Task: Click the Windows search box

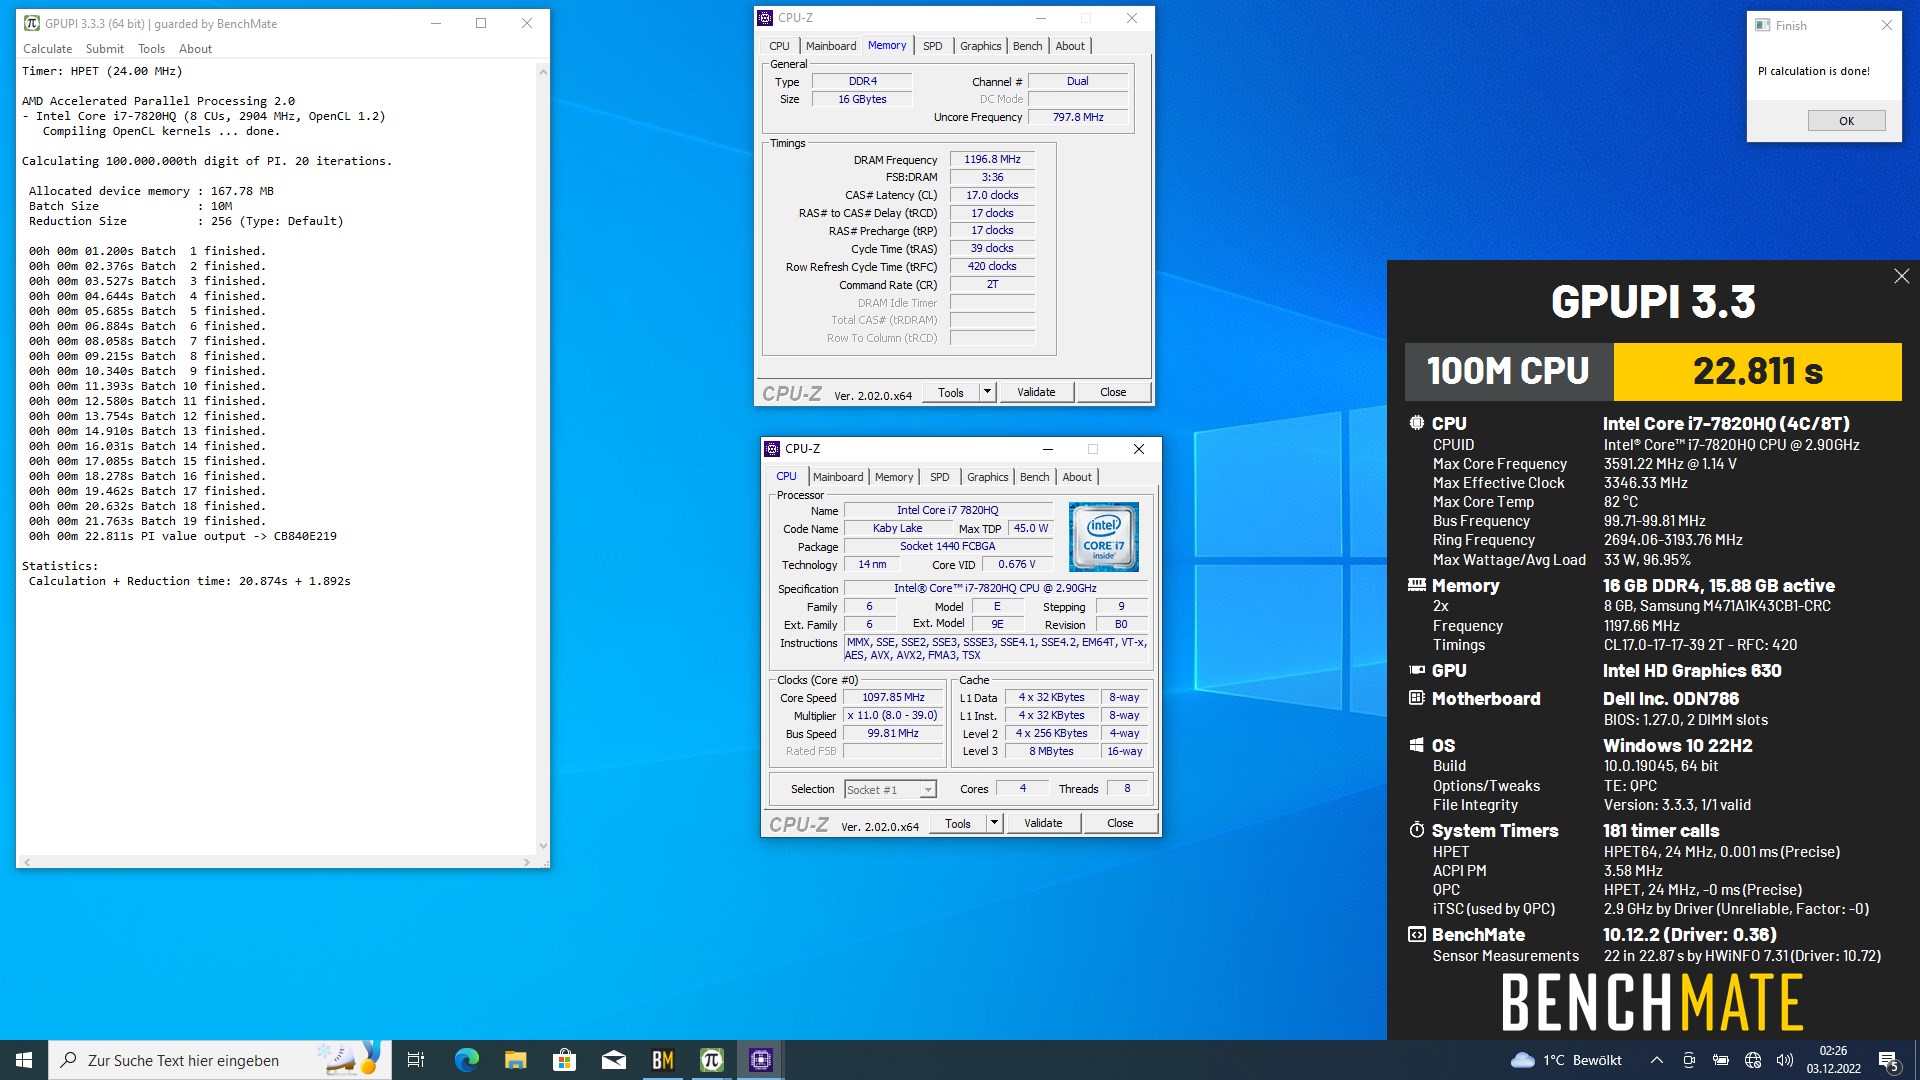Action: click(x=220, y=1060)
